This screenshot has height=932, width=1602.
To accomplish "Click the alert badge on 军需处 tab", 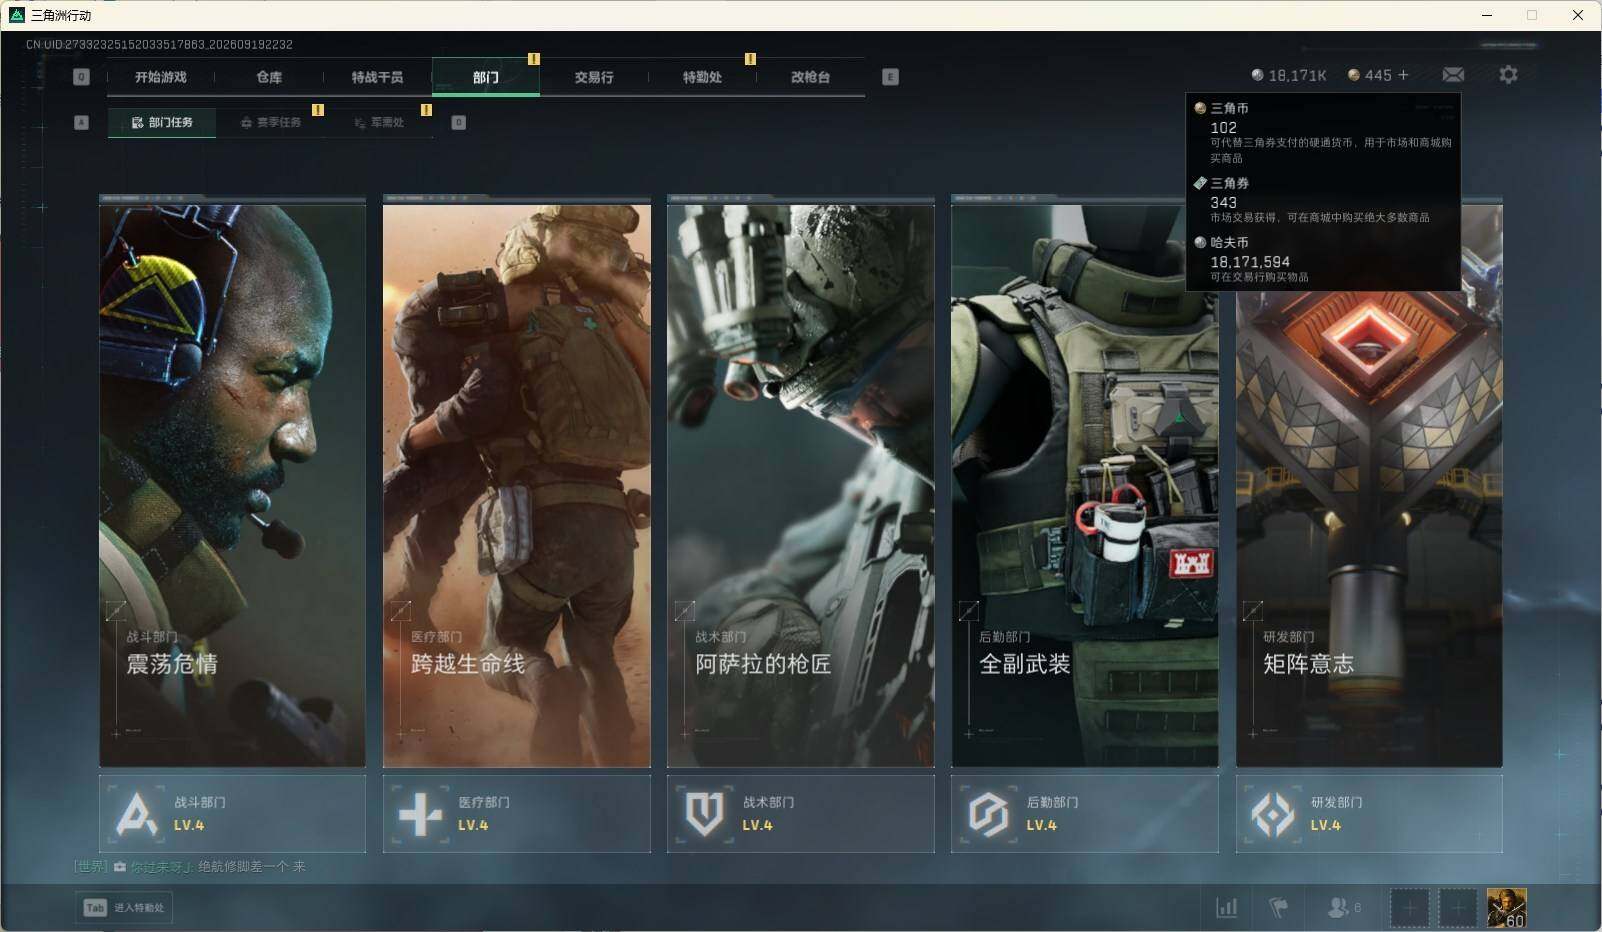I will [426, 110].
